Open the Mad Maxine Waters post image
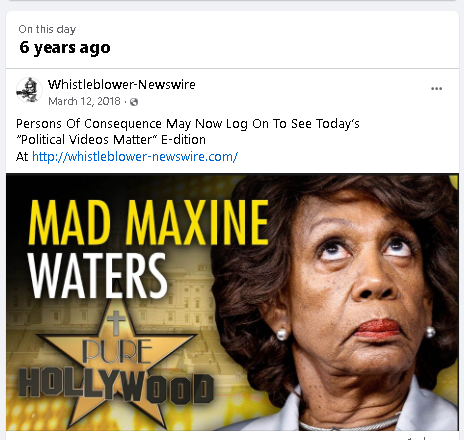Viewport: 464px width, 440px height. click(232, 302)
